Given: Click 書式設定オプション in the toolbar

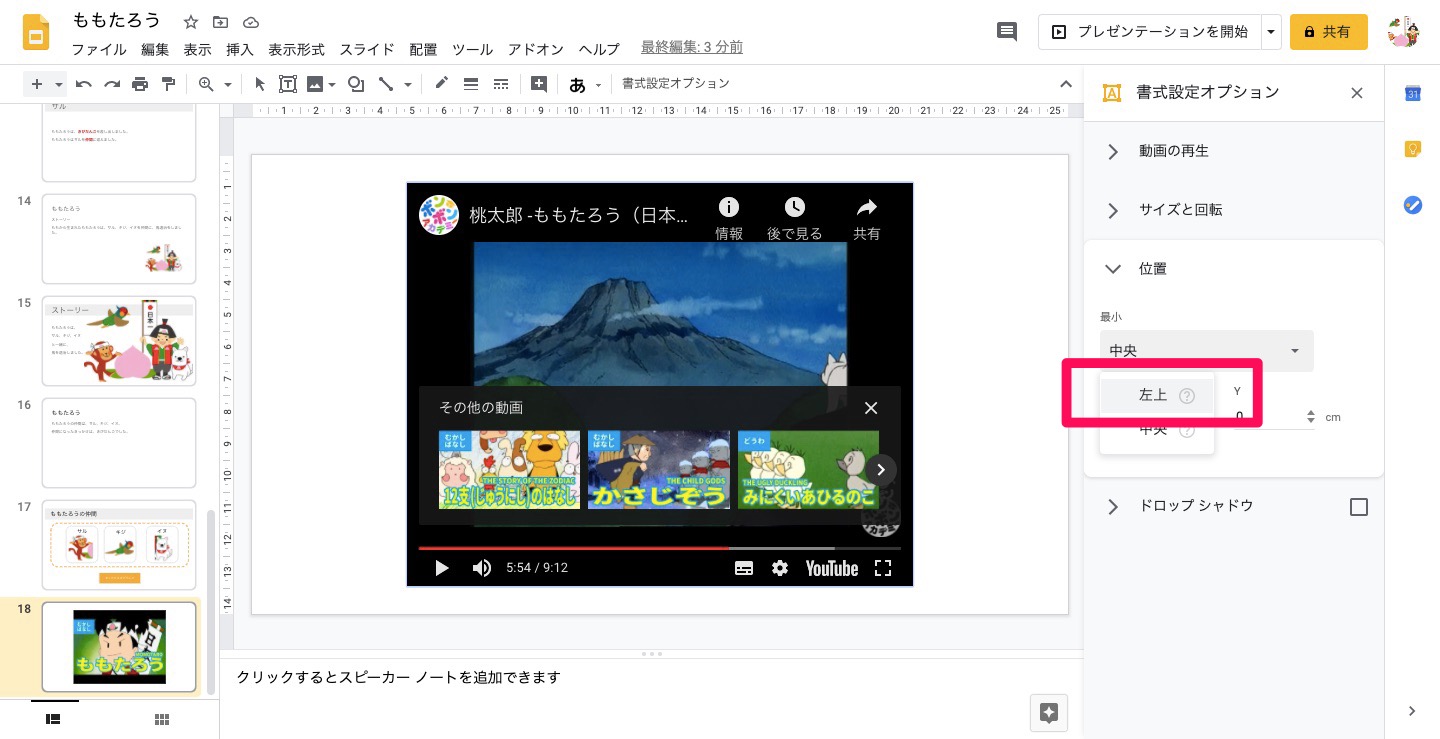Looking at the screenshot, I should pos(676,84).
